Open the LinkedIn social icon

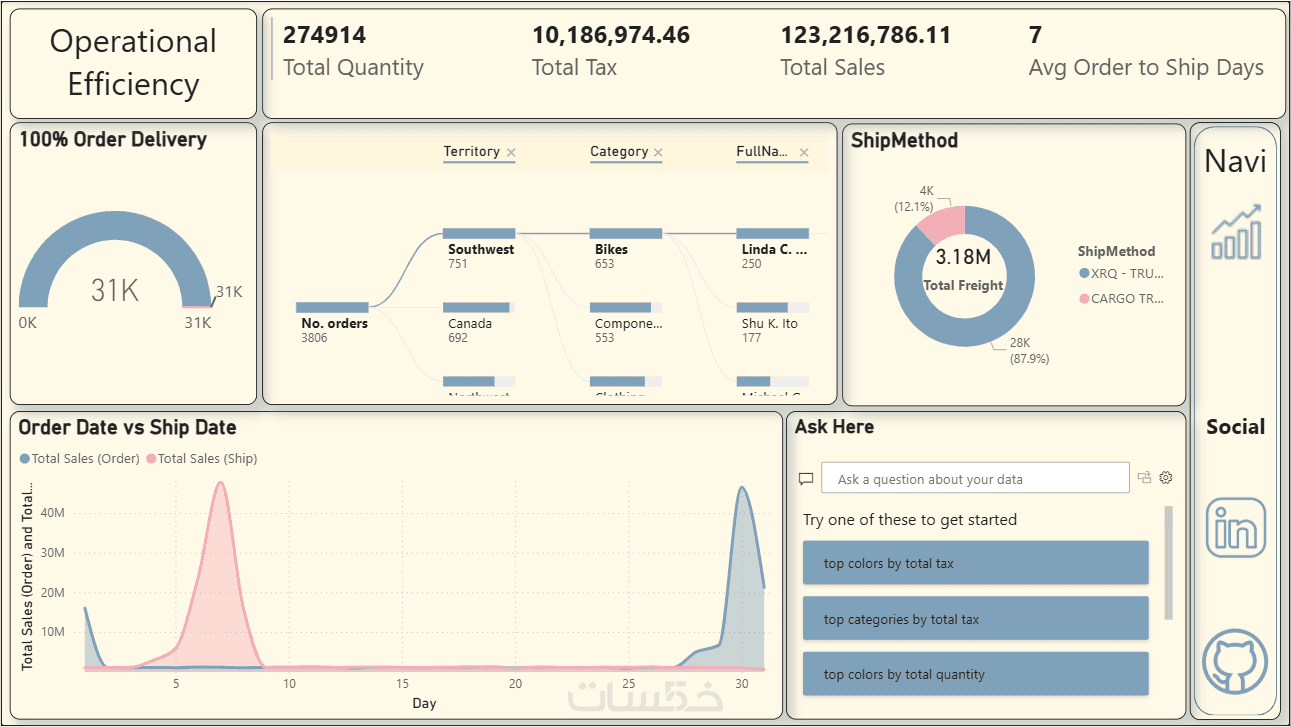(x=1236, y=527)
